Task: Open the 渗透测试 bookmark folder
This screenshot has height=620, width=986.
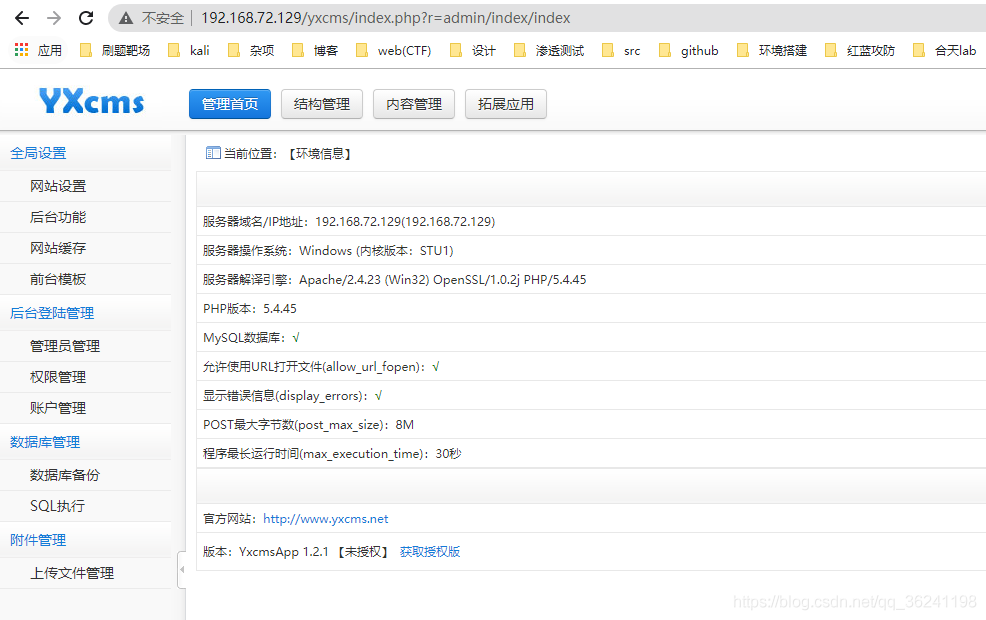Action: 549,50
